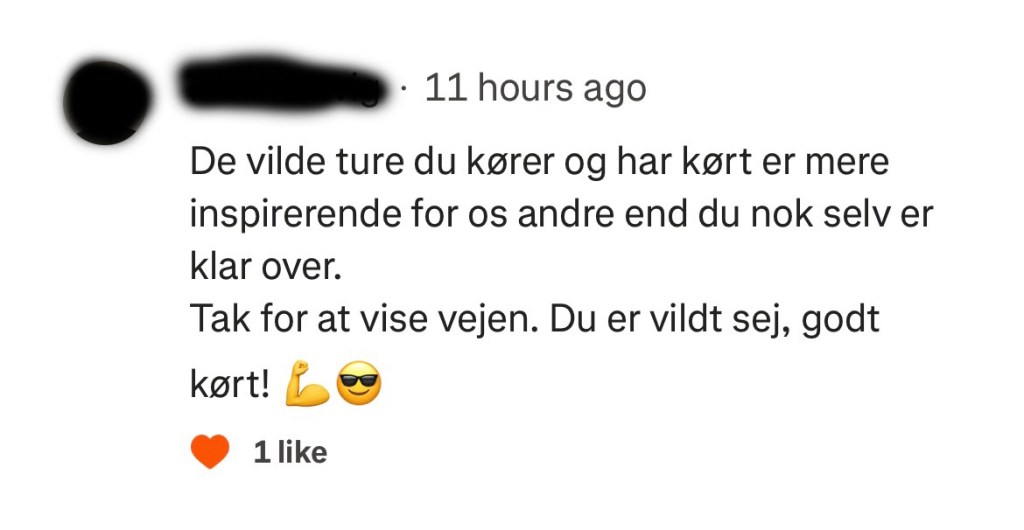Image resolution: width=1024 pixels, height=530 pixels.
Task: Click the sentence "Tak for at vise vejen."
Action: tap(364, 319)
